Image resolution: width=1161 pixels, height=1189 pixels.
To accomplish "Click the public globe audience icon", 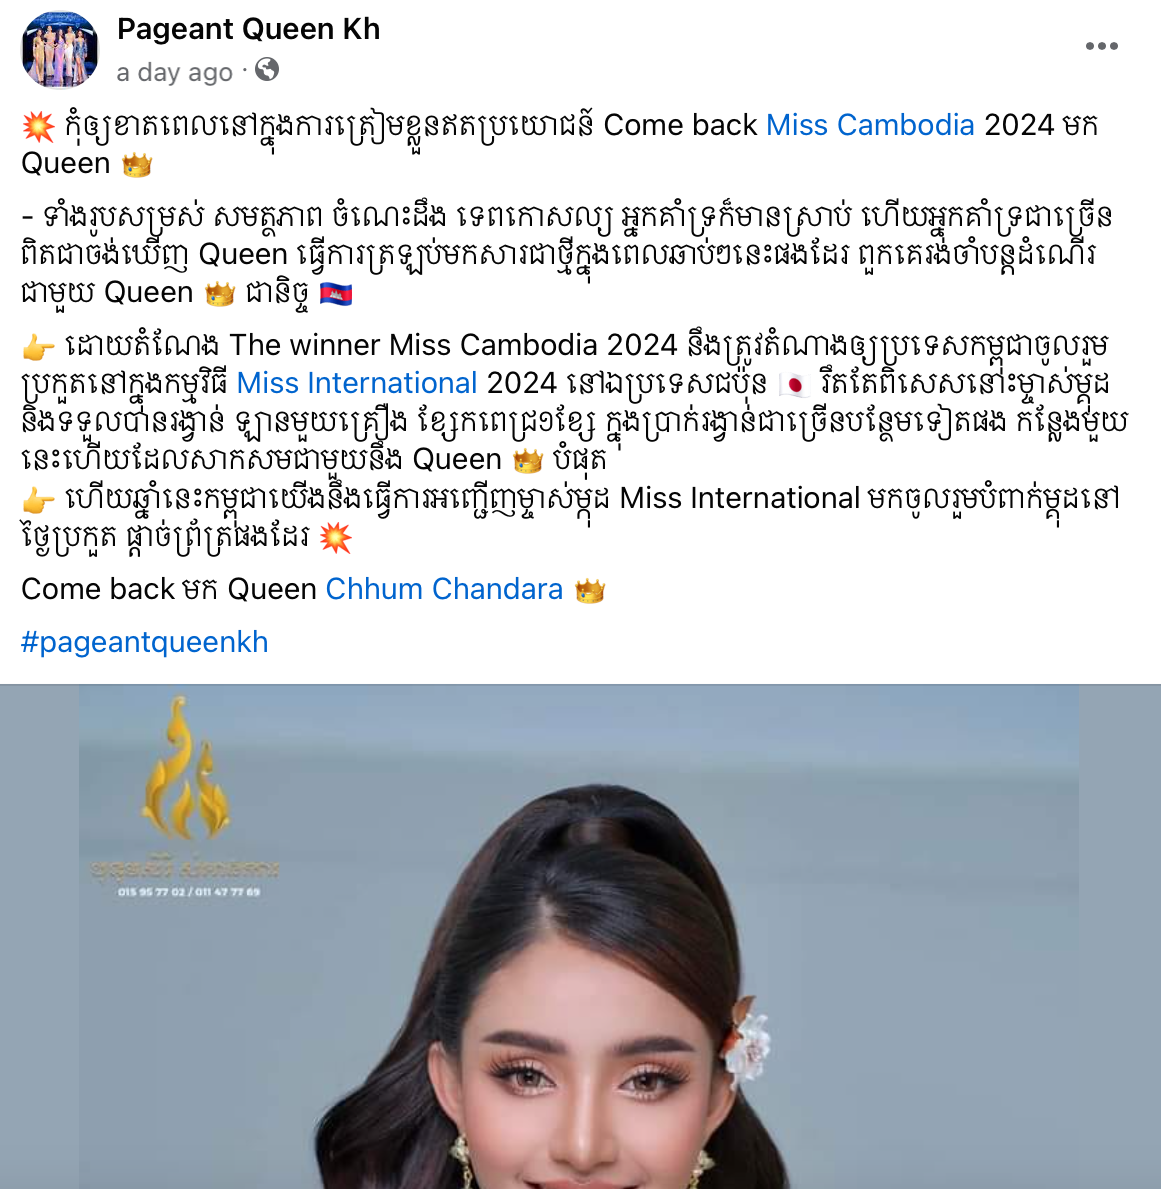I will tap(267, 70).
